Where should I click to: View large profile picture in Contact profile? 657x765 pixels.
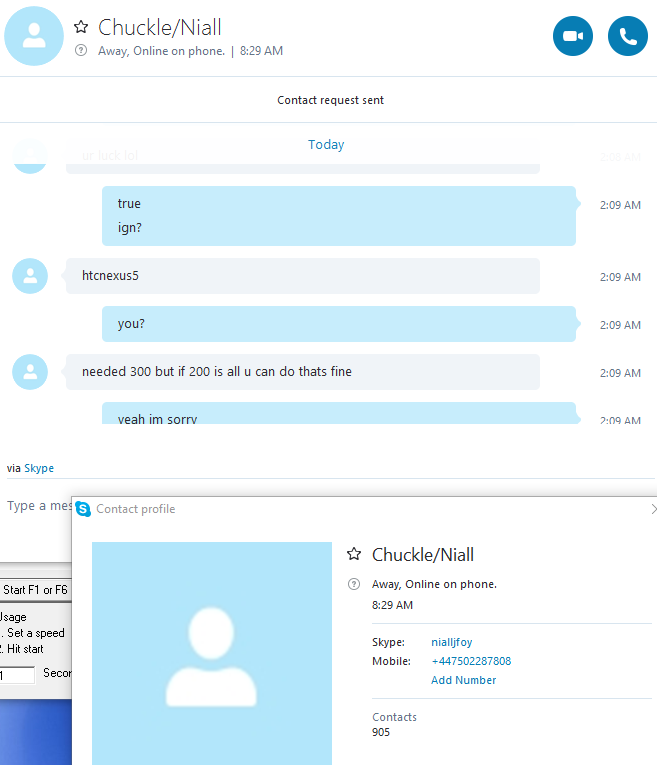(212, 653)
